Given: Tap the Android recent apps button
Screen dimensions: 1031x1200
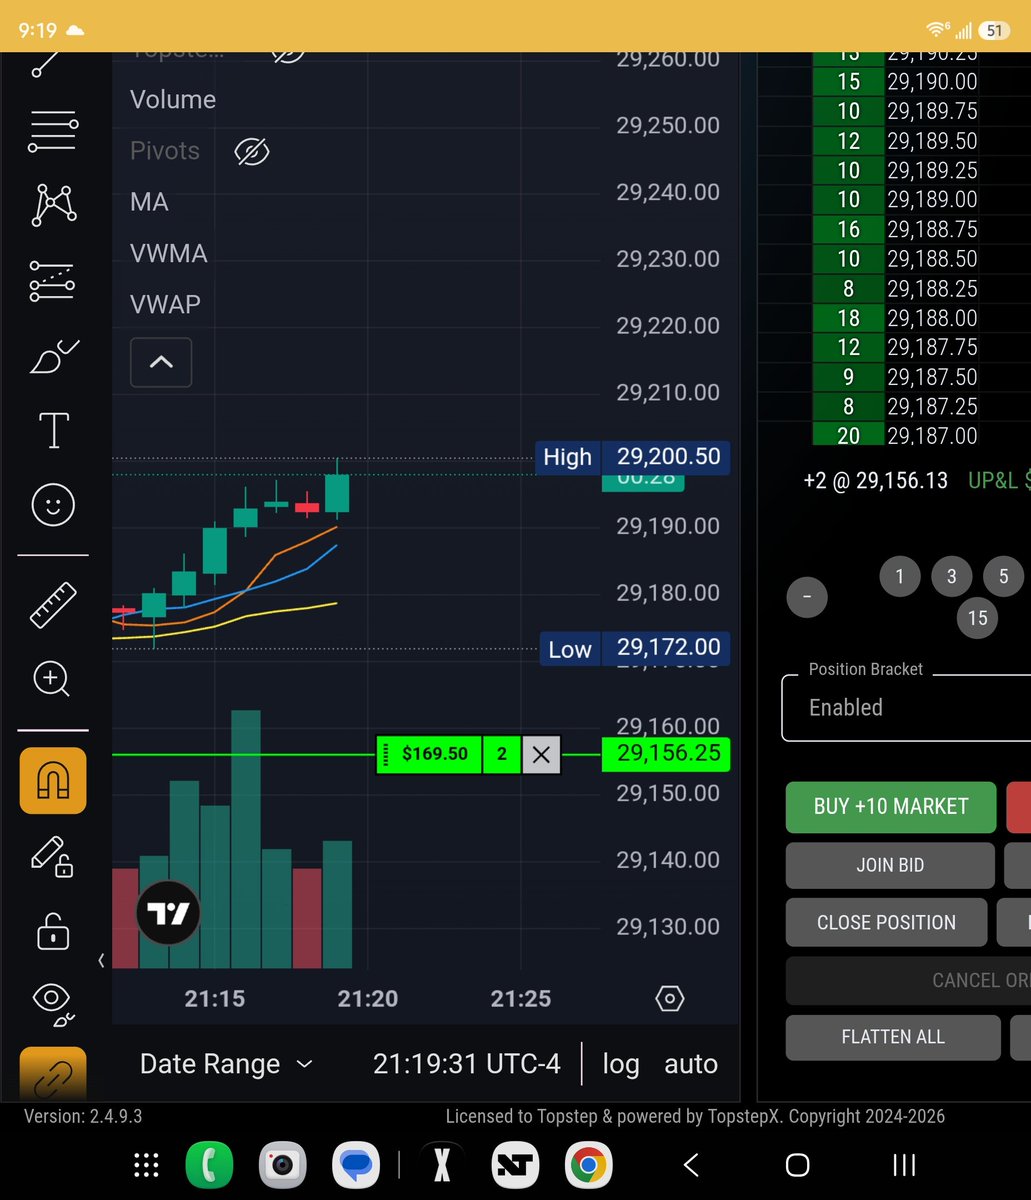Looking at the screenshot, I should tap(904, 1165).
